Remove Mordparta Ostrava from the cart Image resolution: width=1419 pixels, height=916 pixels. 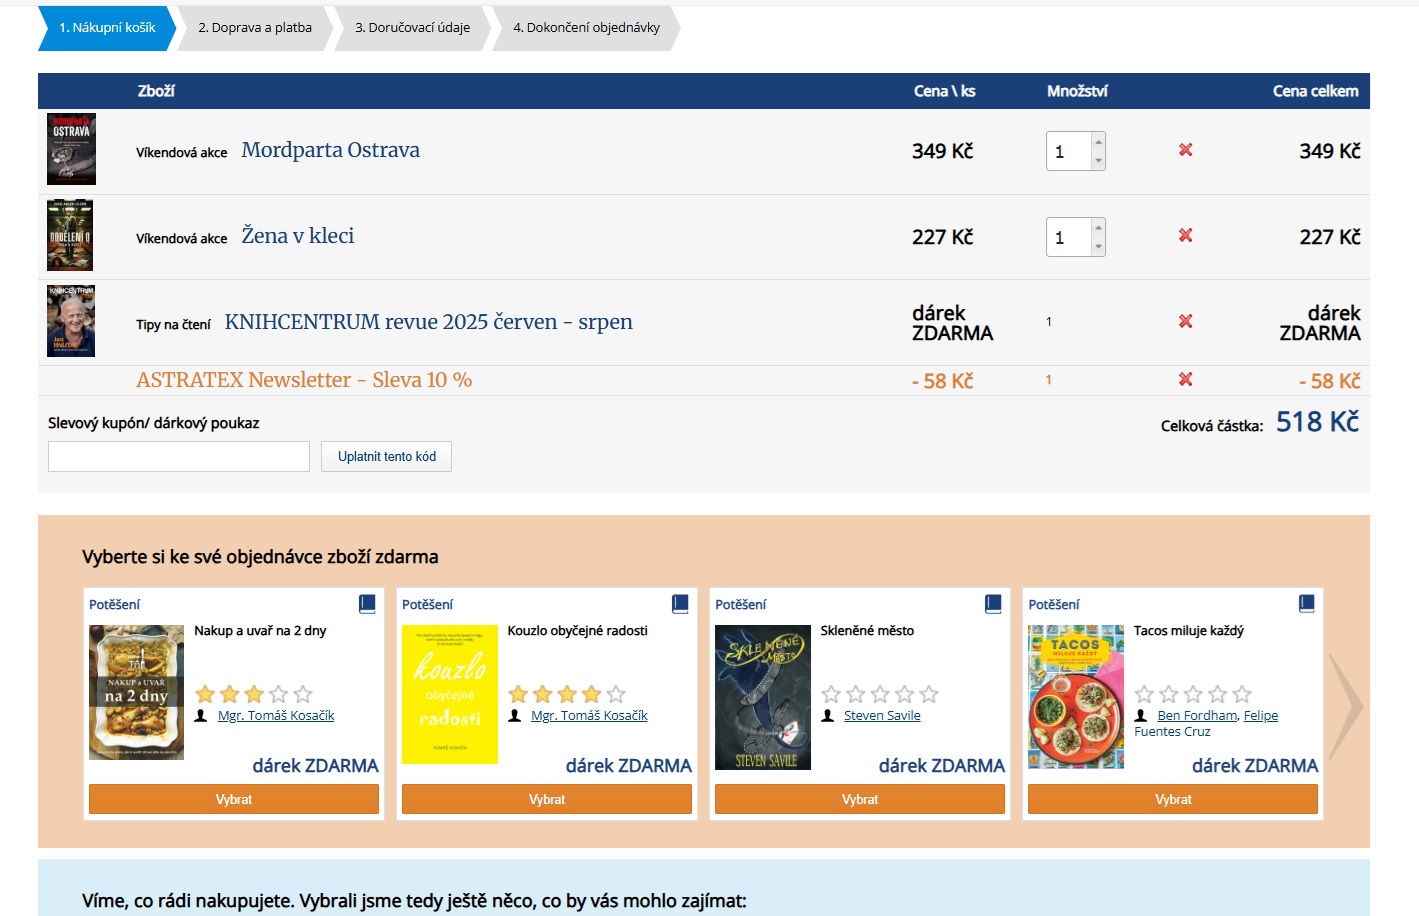(x=1185, y=150)
